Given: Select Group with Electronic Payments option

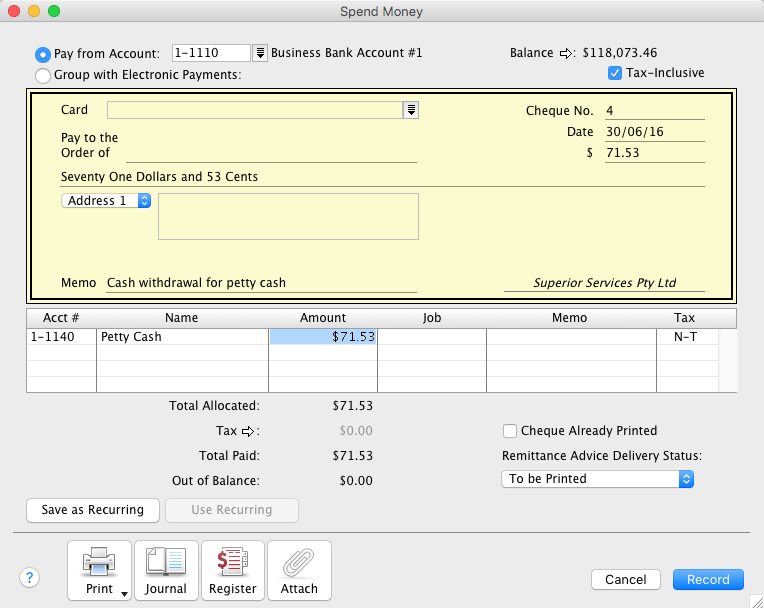Looking at the screenshot, I should click(x=43, y=75).
